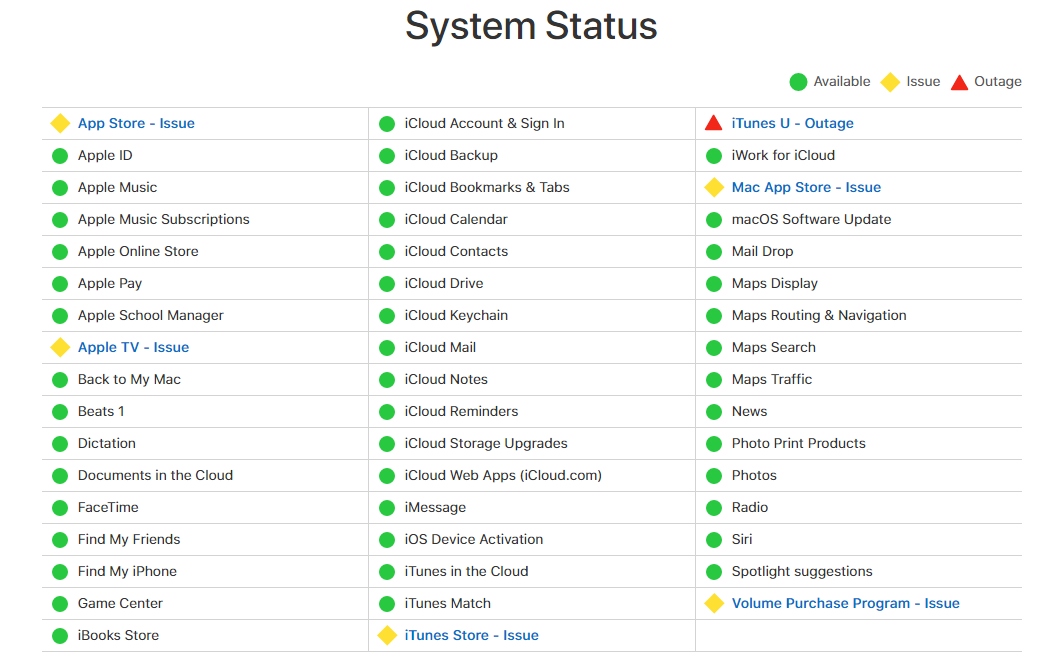Click the green dot beside iWork for iCloud

coord(714,156)
